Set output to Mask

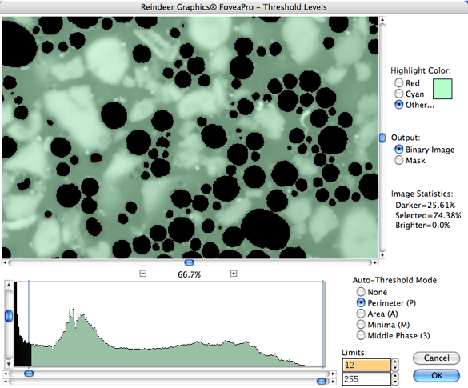[399, 160]
